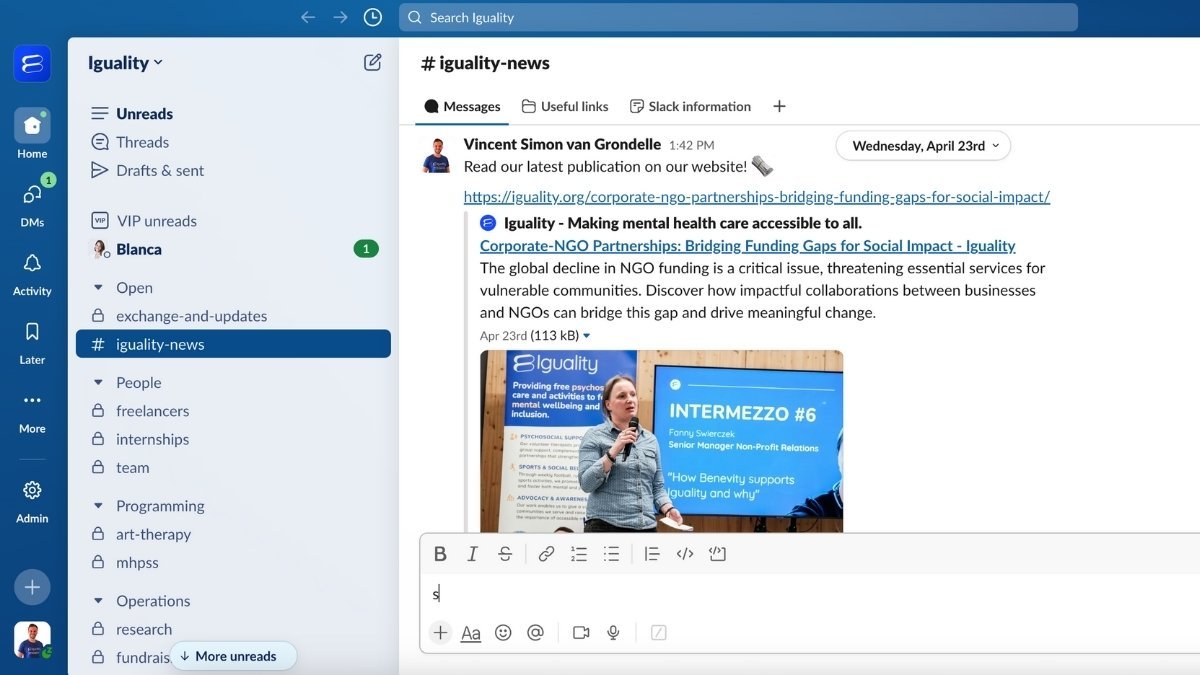Collapse the Programming section
The height and width of the screenshot is (675, 1200).
98,506
